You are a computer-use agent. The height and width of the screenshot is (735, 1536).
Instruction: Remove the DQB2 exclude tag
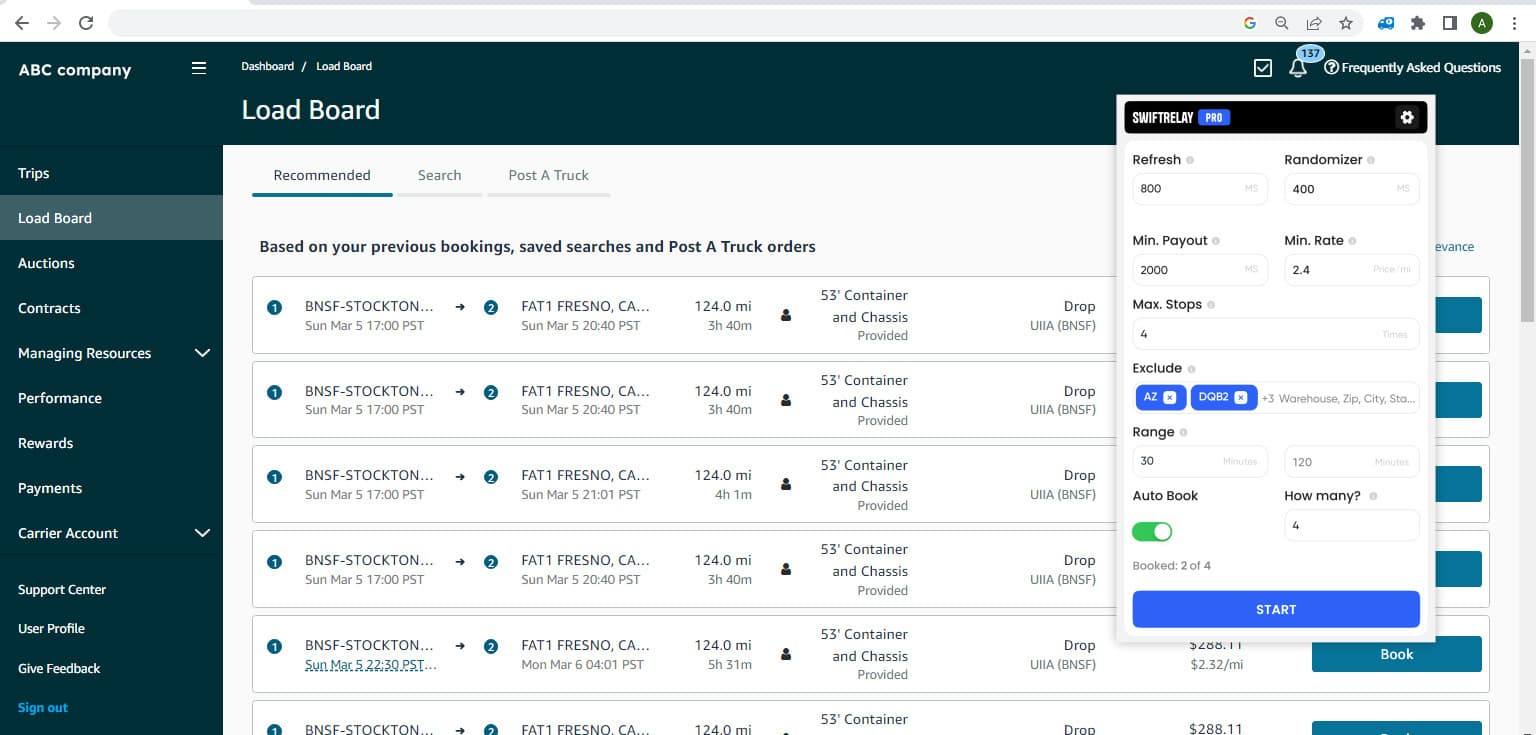[1241, 397]
